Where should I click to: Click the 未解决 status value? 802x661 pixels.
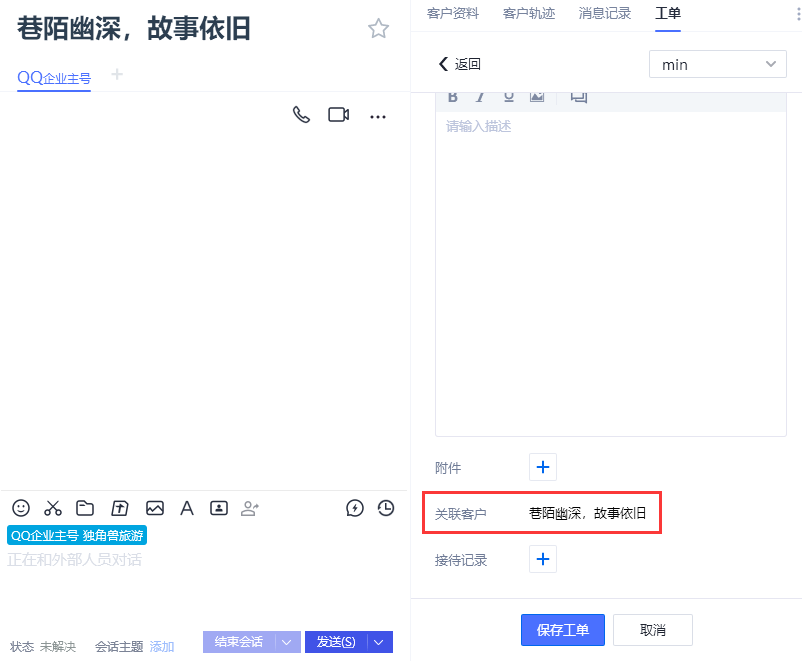coord(58,647)
